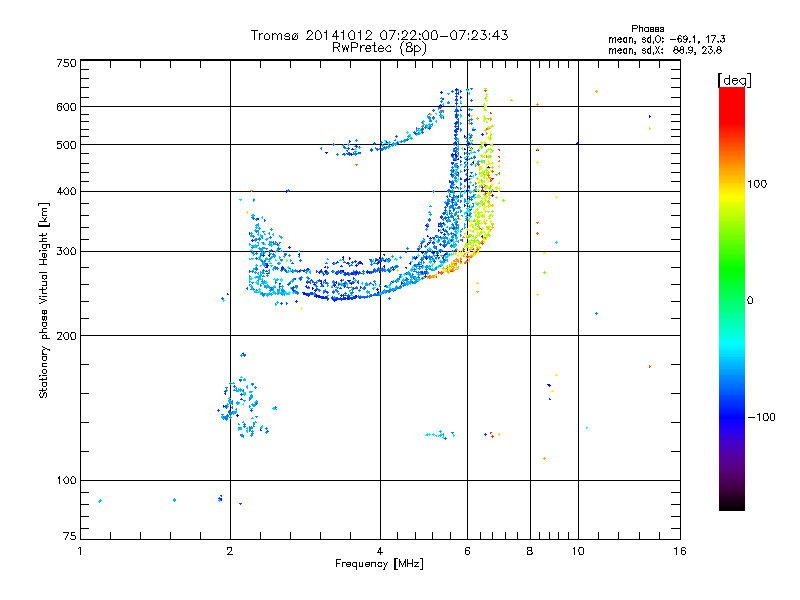This screenshot has height=600, width=800.
Task: Click the 200 tick label on height axis
Action: tap(66, 336)
